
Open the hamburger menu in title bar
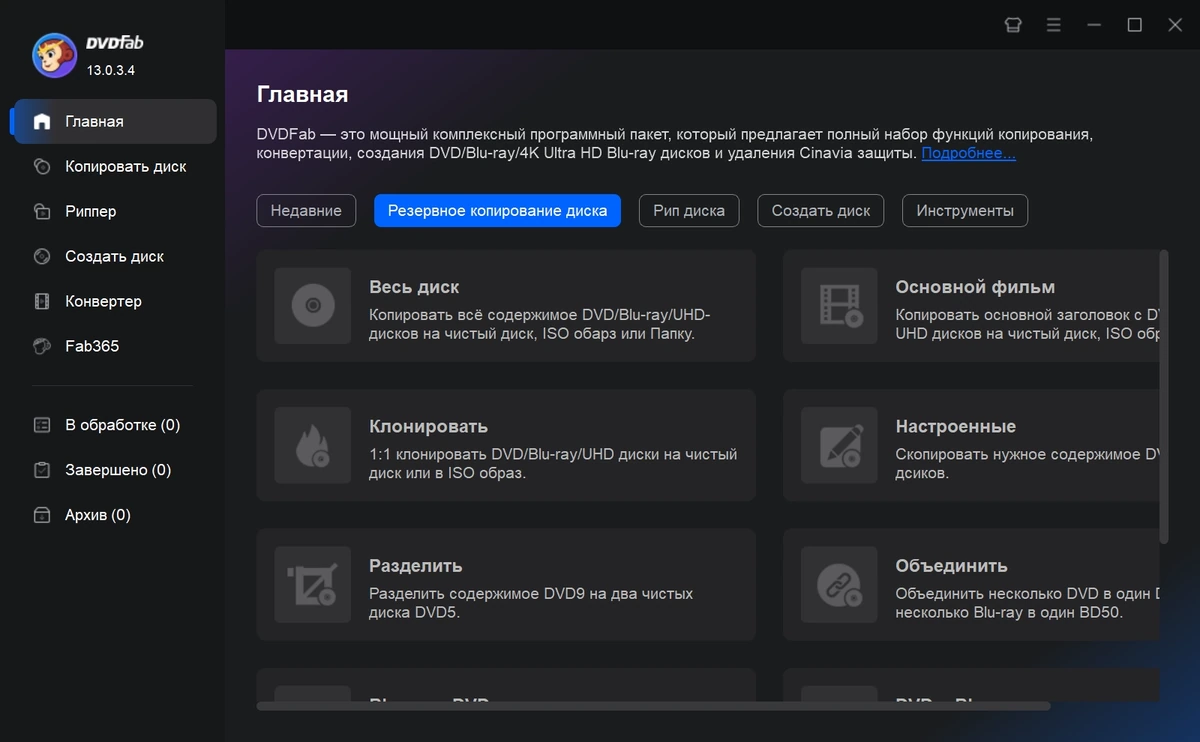(x=1054, y=25)
